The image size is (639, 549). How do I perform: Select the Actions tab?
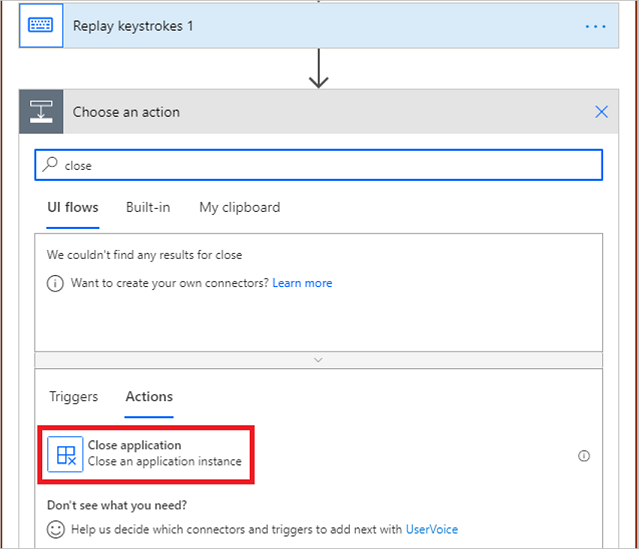pyautogui.click(x=149, y=396)
